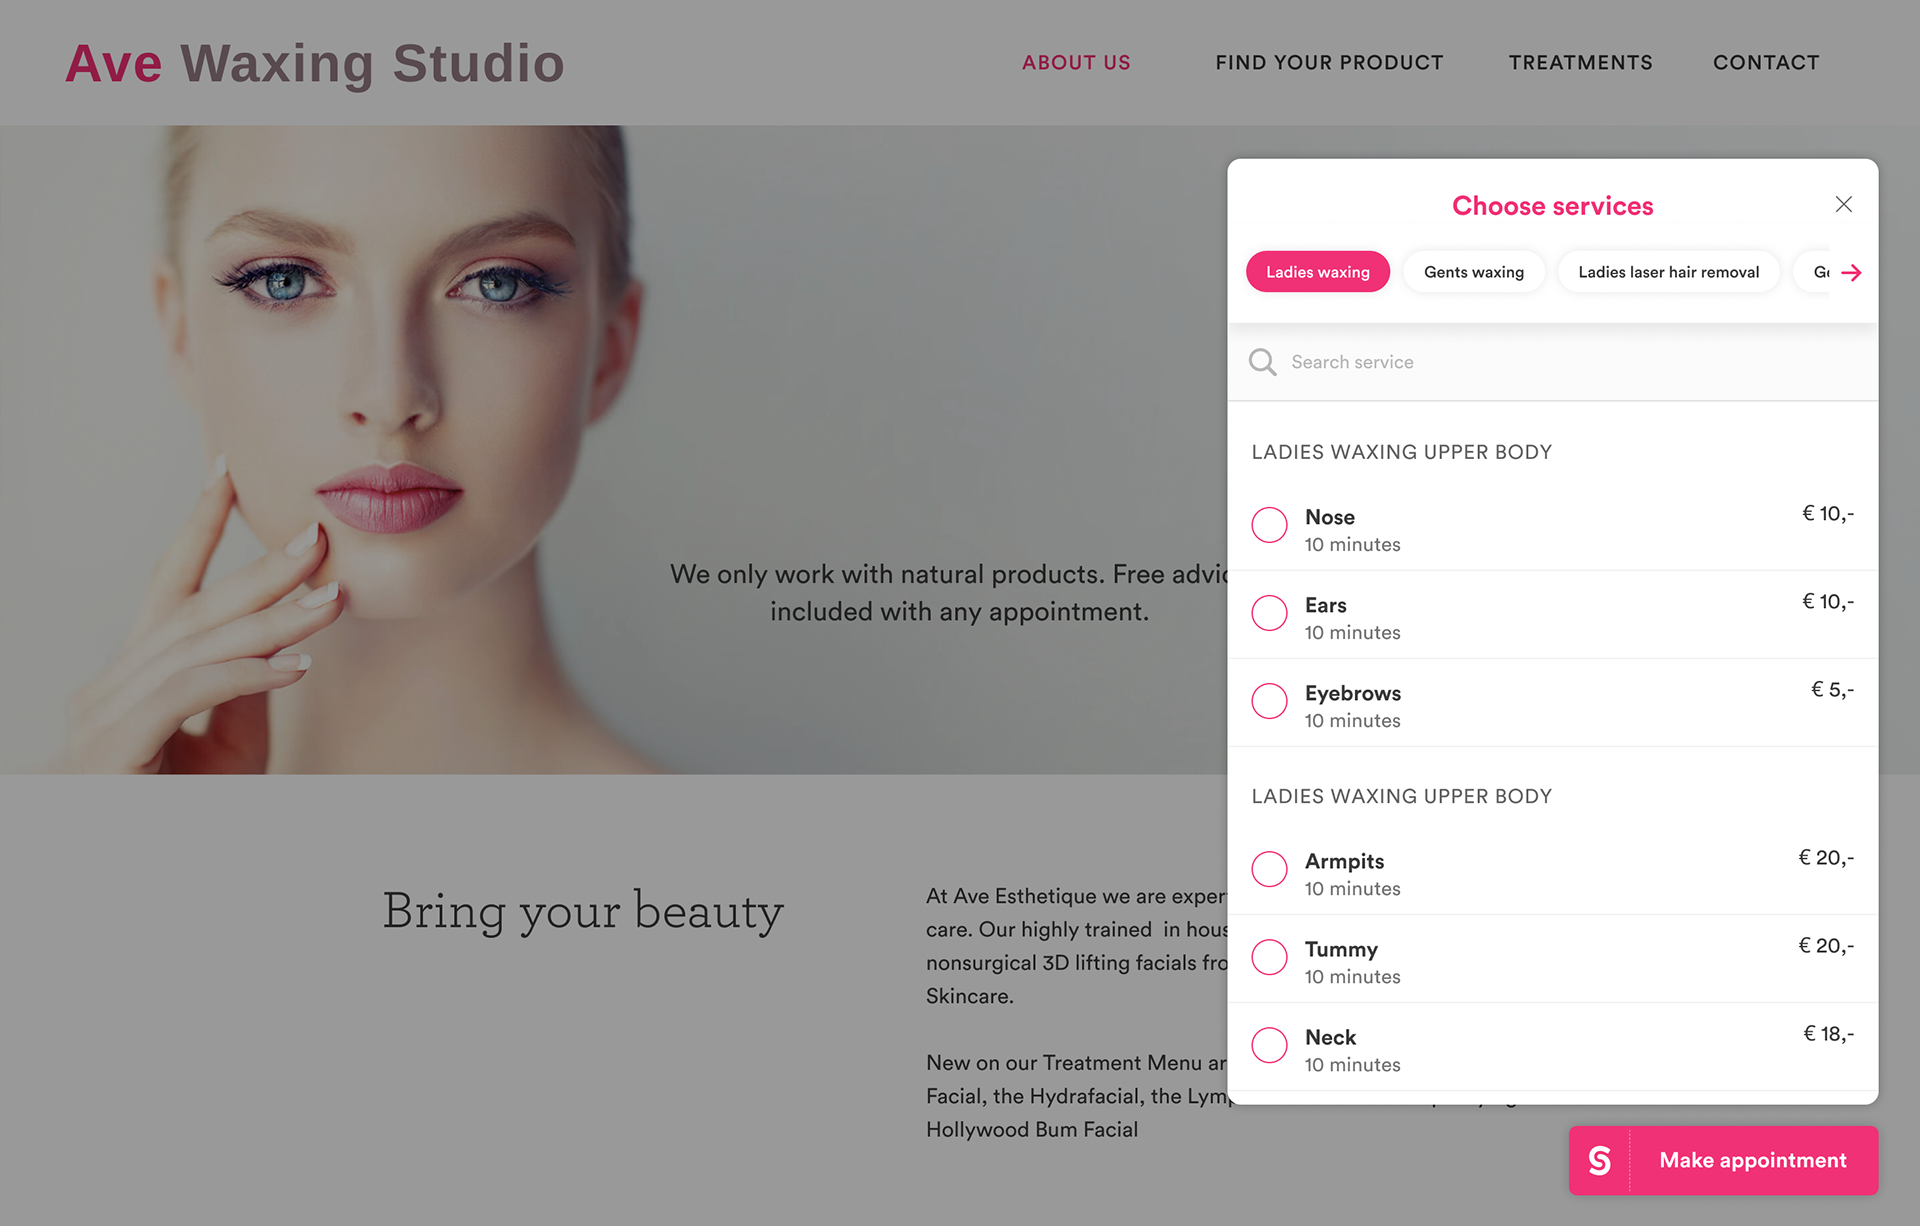The height and width of the screenshot is (1226, 1920).
Task: Select the Armpits waxing radio button
Action: click(1269, 868)
